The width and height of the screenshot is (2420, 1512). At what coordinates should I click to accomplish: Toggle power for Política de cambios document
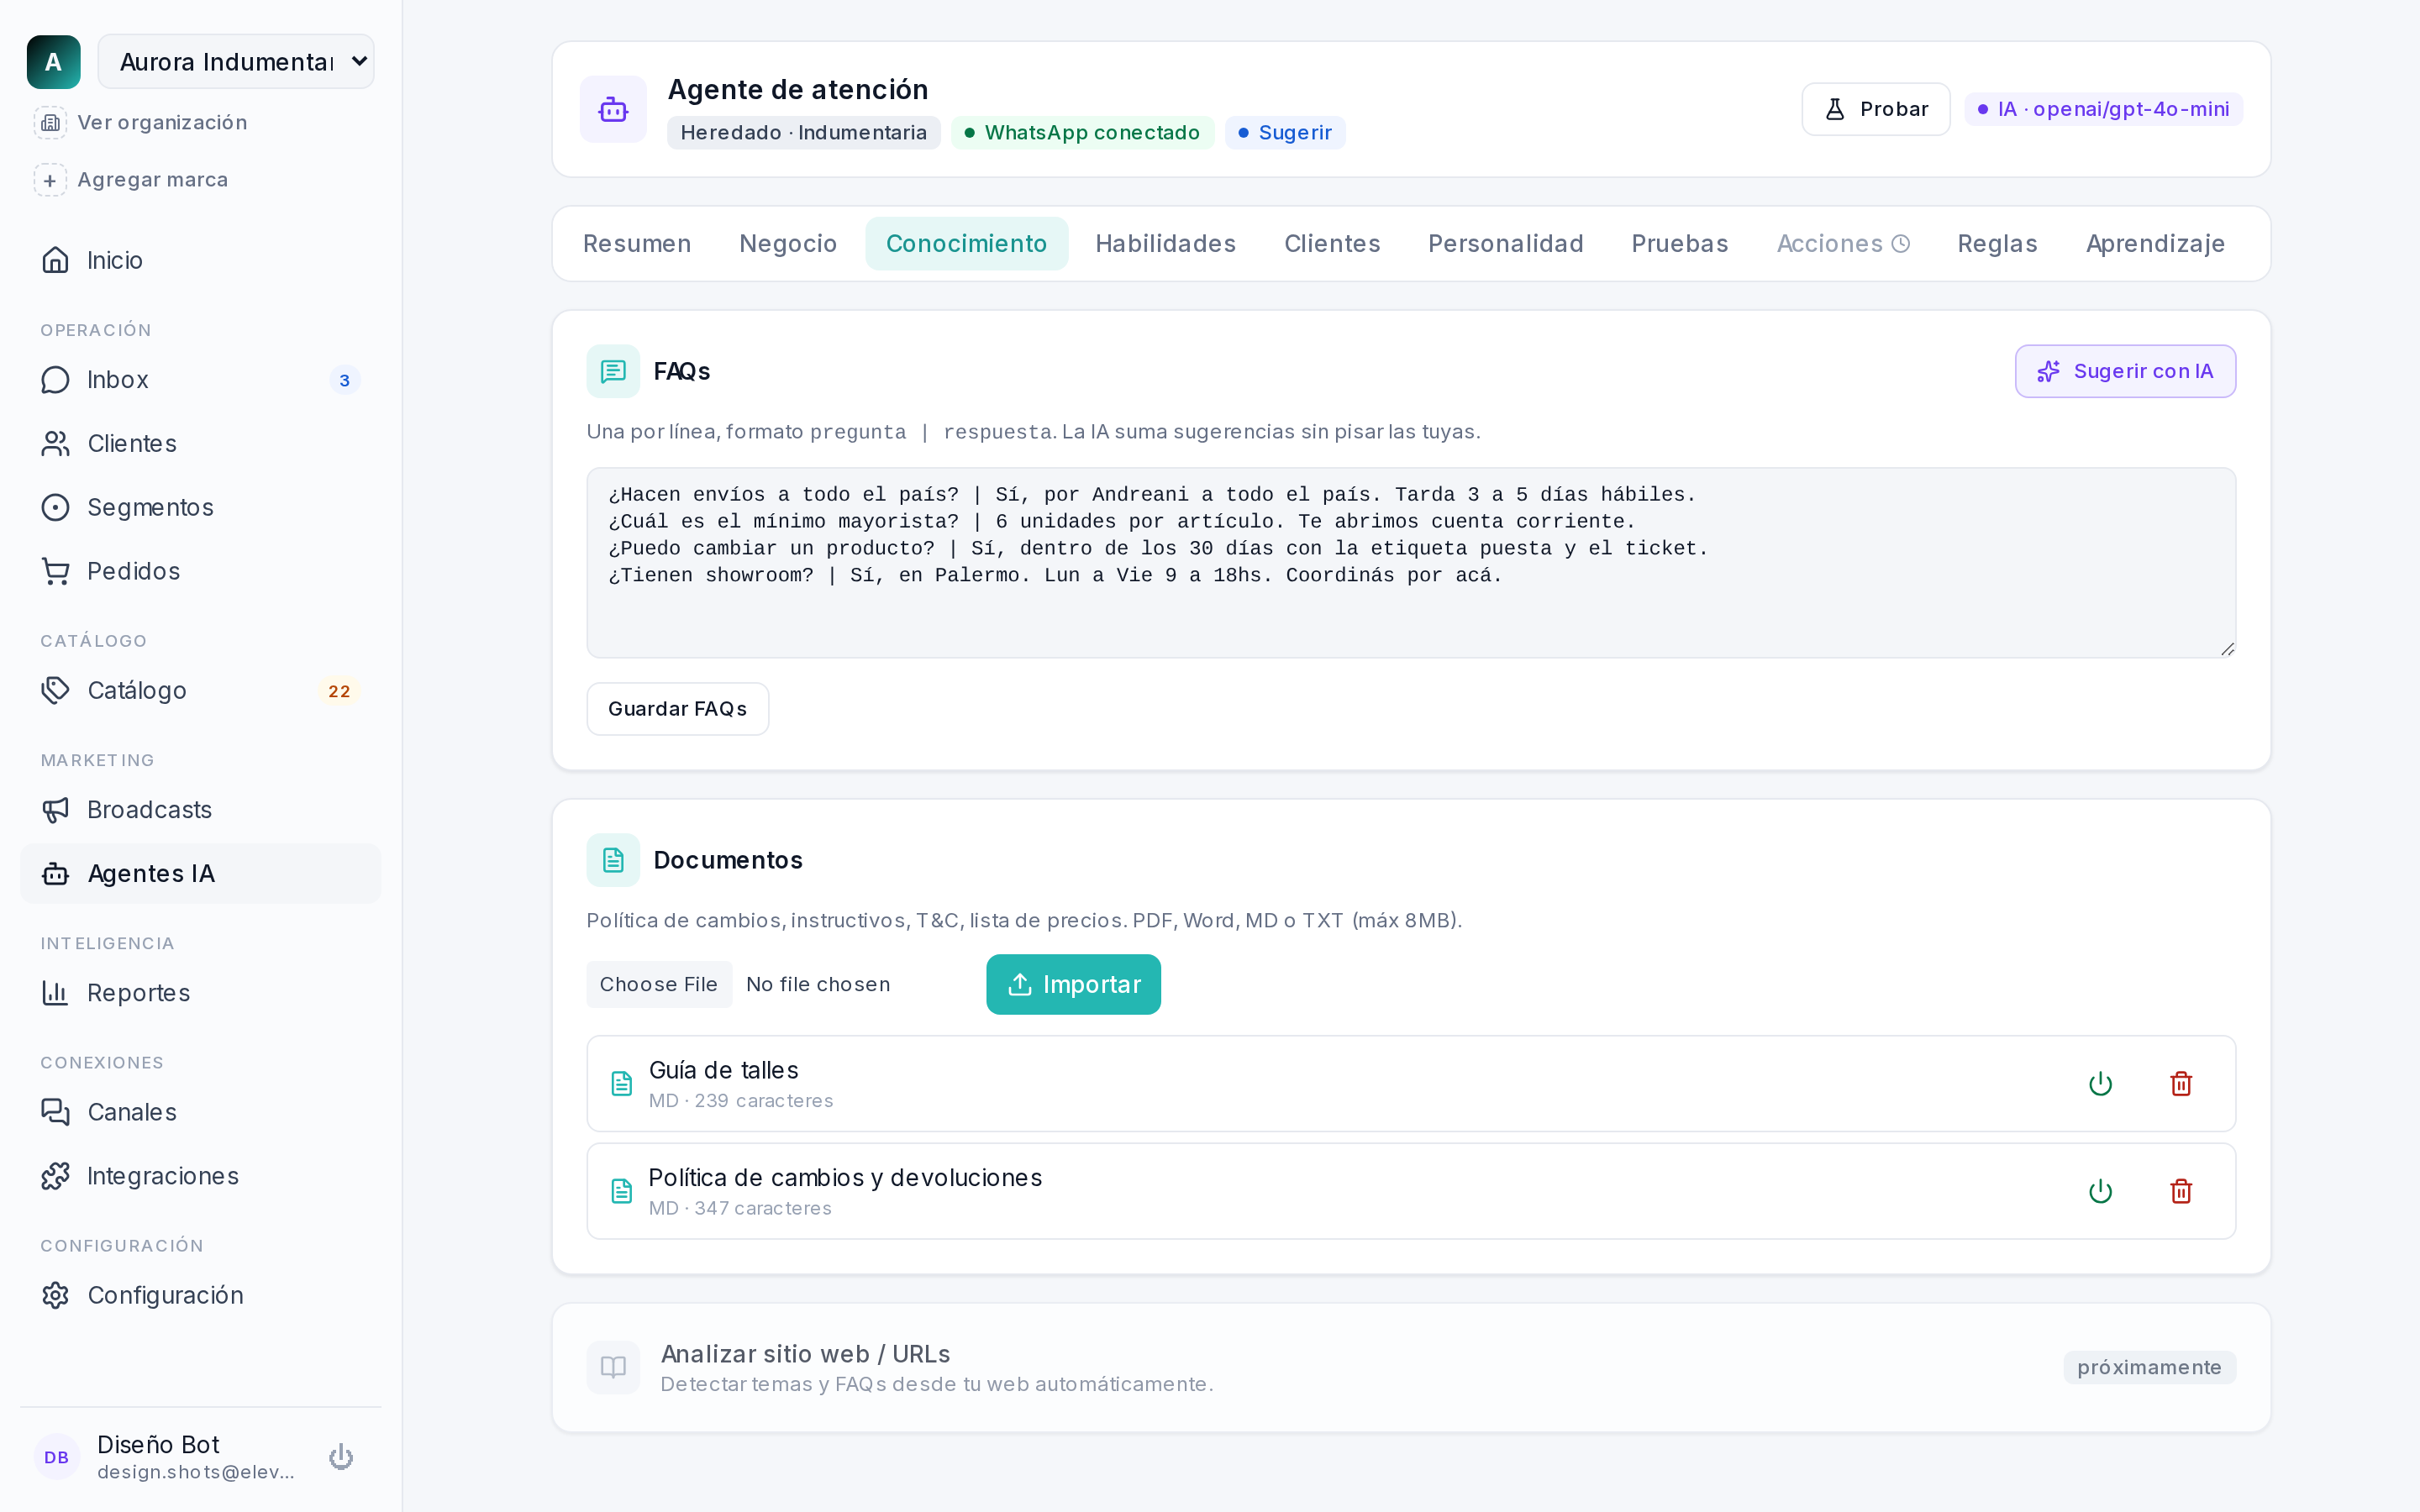pyautogui.click(x=2100, y=1192)
